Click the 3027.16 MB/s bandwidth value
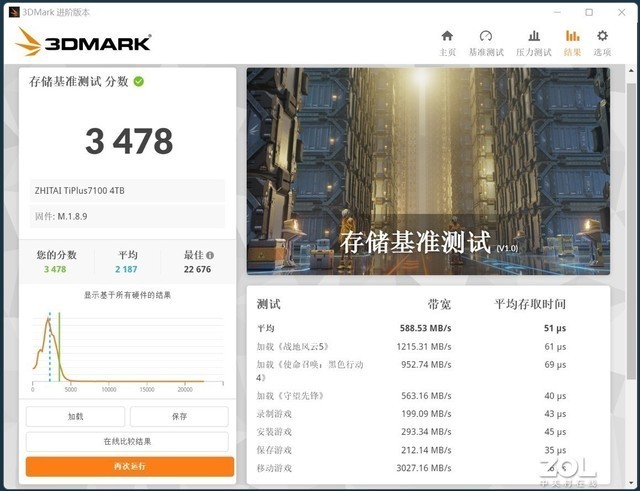The width and height of the screenshot is (640, 491). [424, 468]
